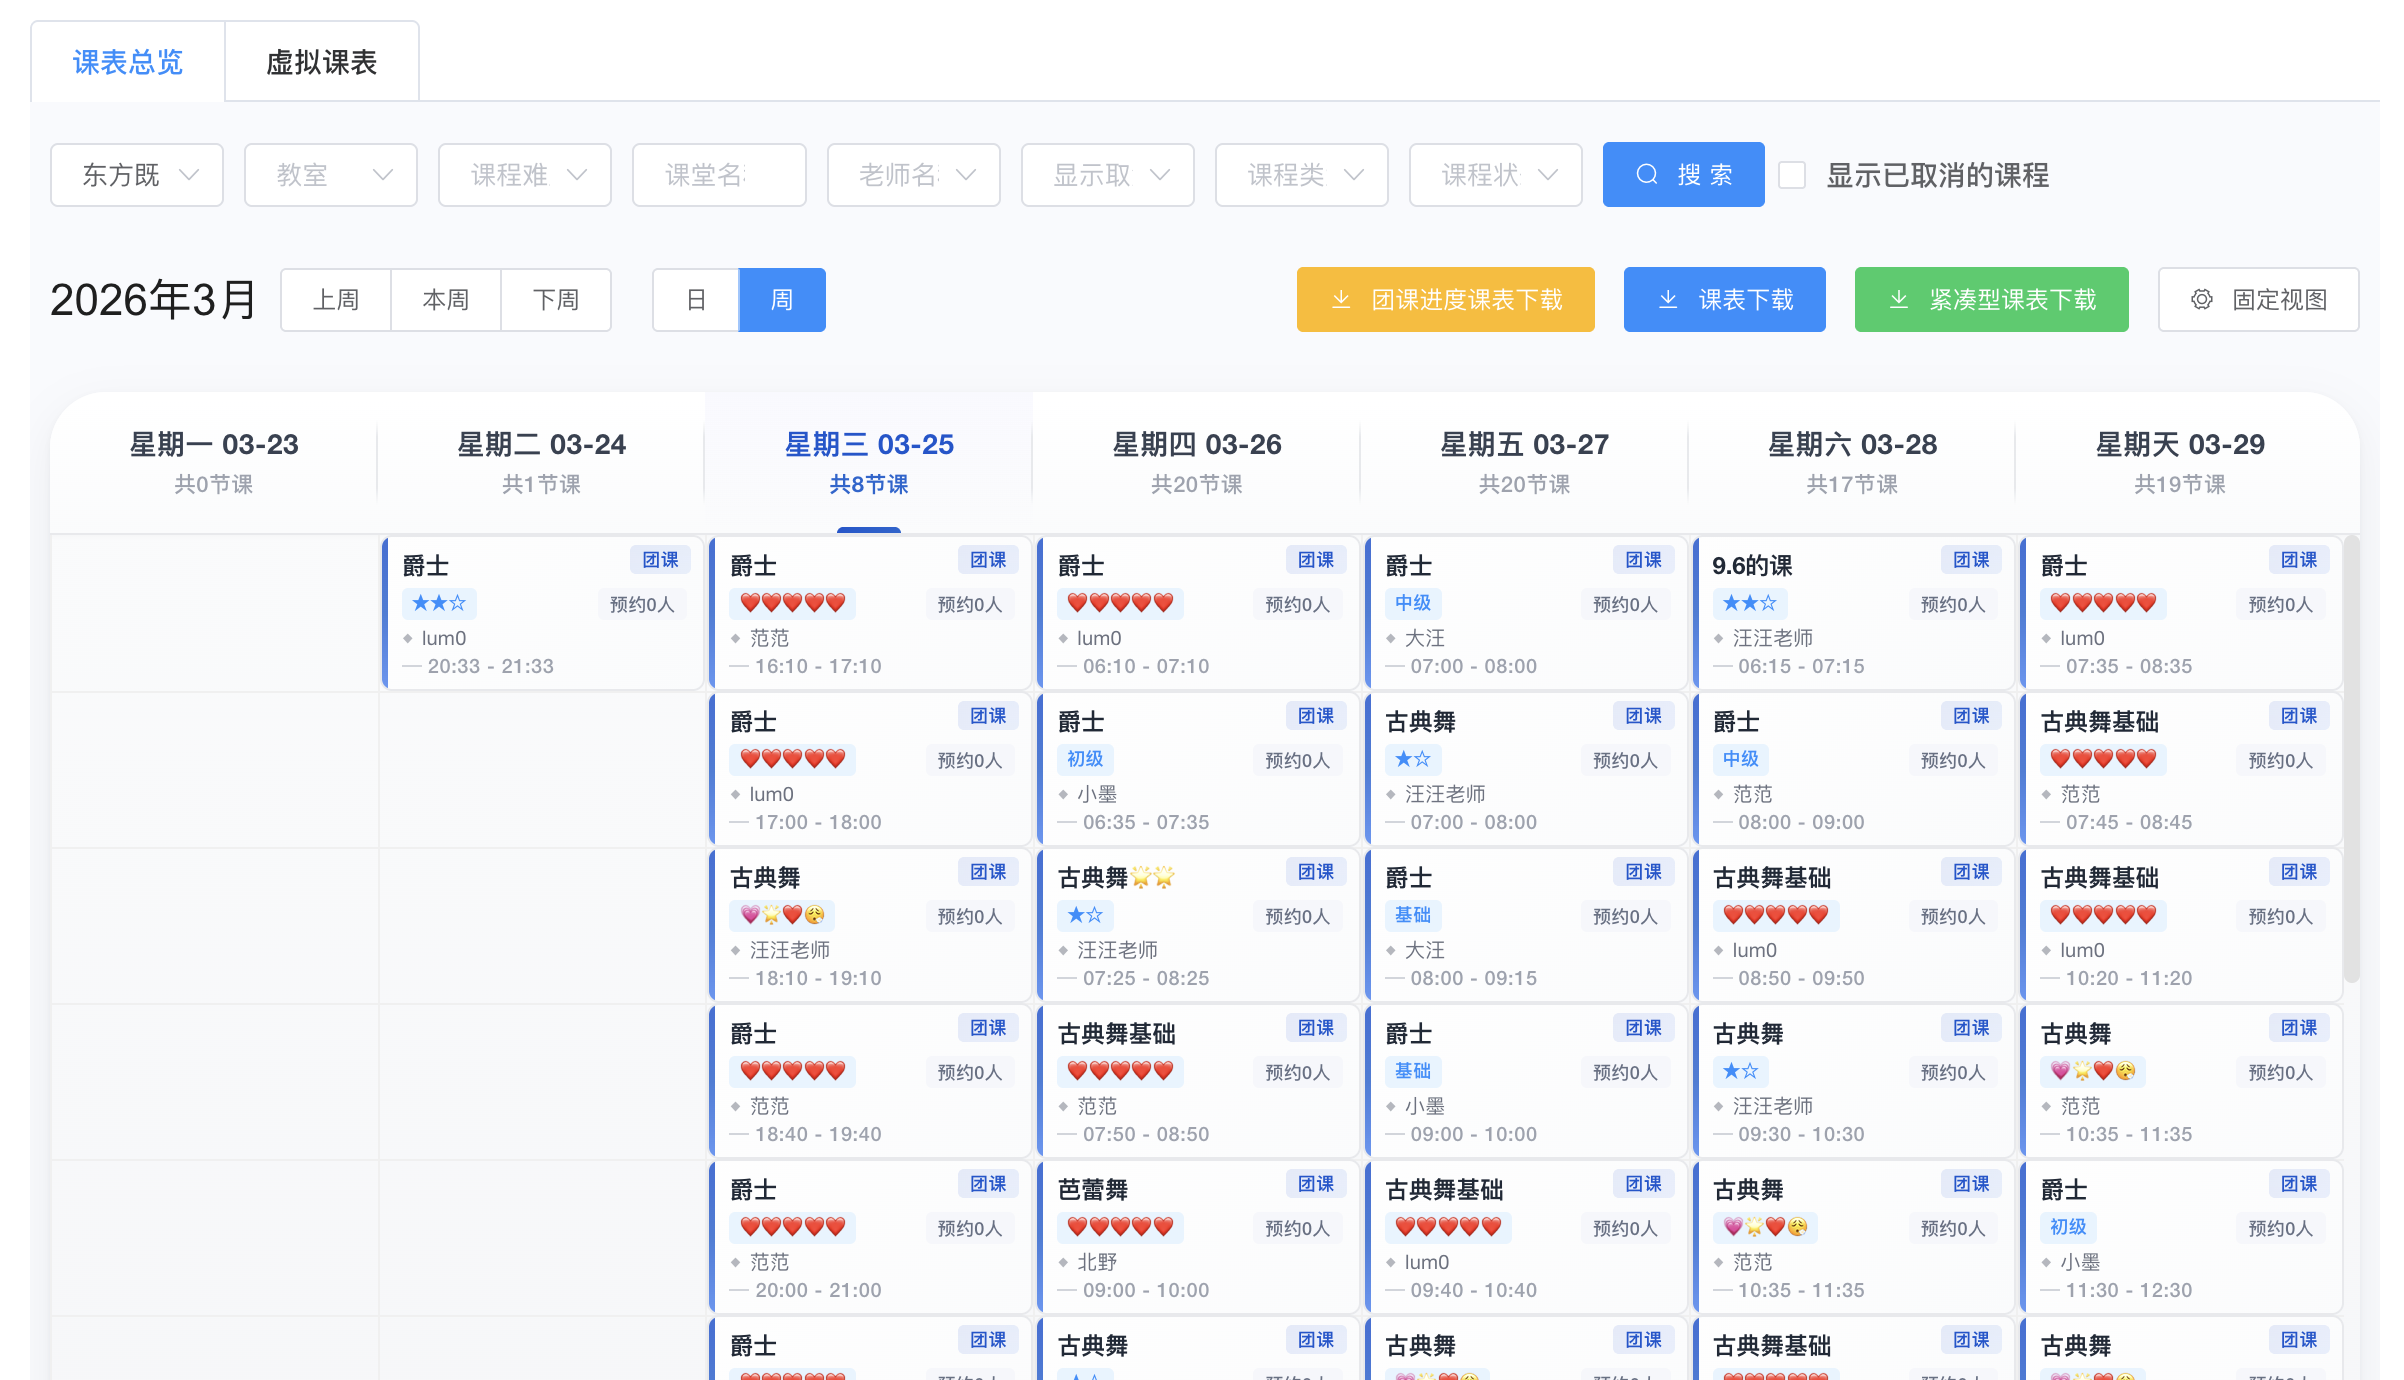Click the timetable vertical scrollbar

(2351, 760)
